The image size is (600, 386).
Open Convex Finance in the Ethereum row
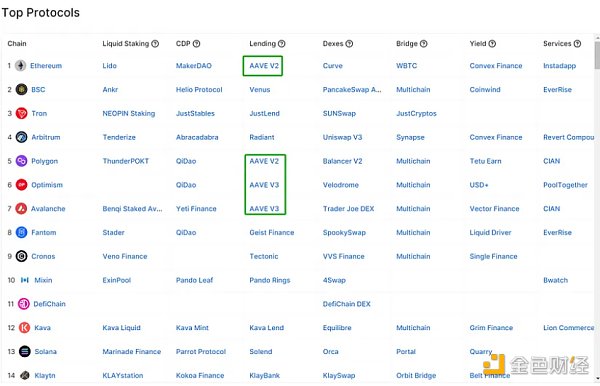coord(496,66)
